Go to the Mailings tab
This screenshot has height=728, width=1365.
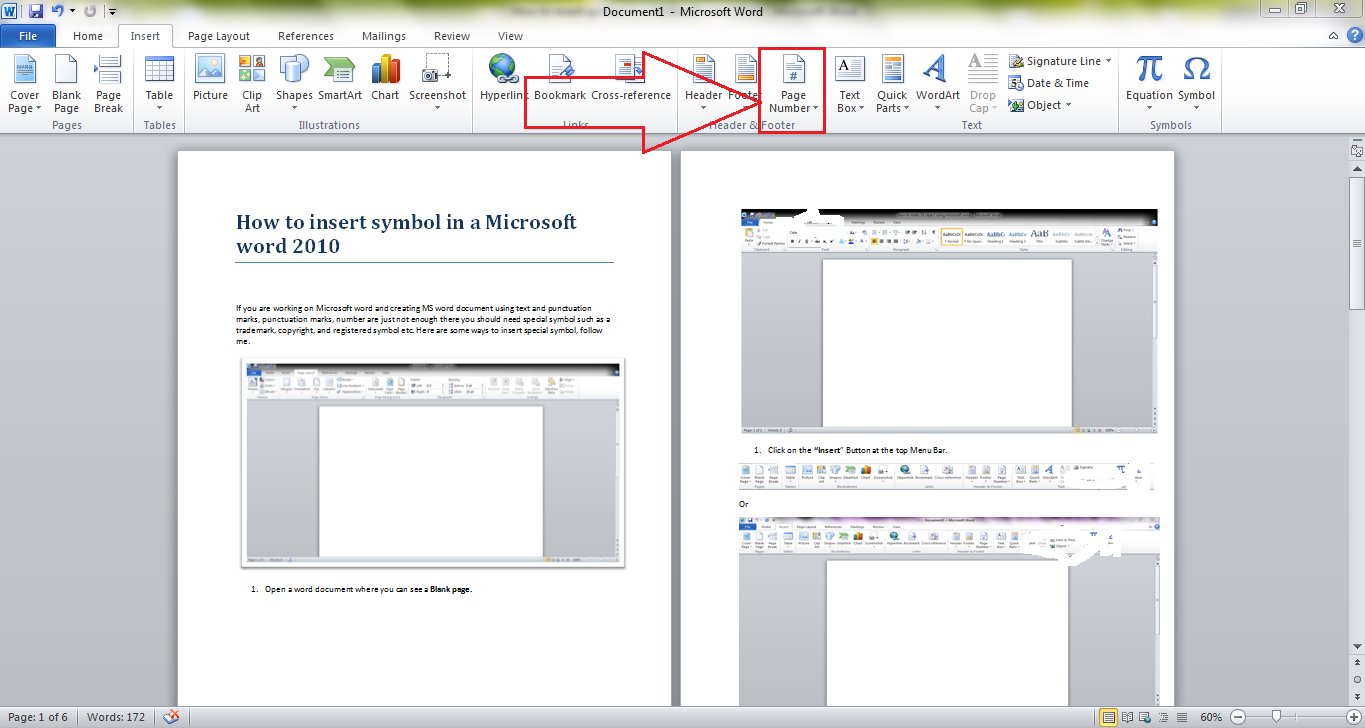tap(384, 36)
